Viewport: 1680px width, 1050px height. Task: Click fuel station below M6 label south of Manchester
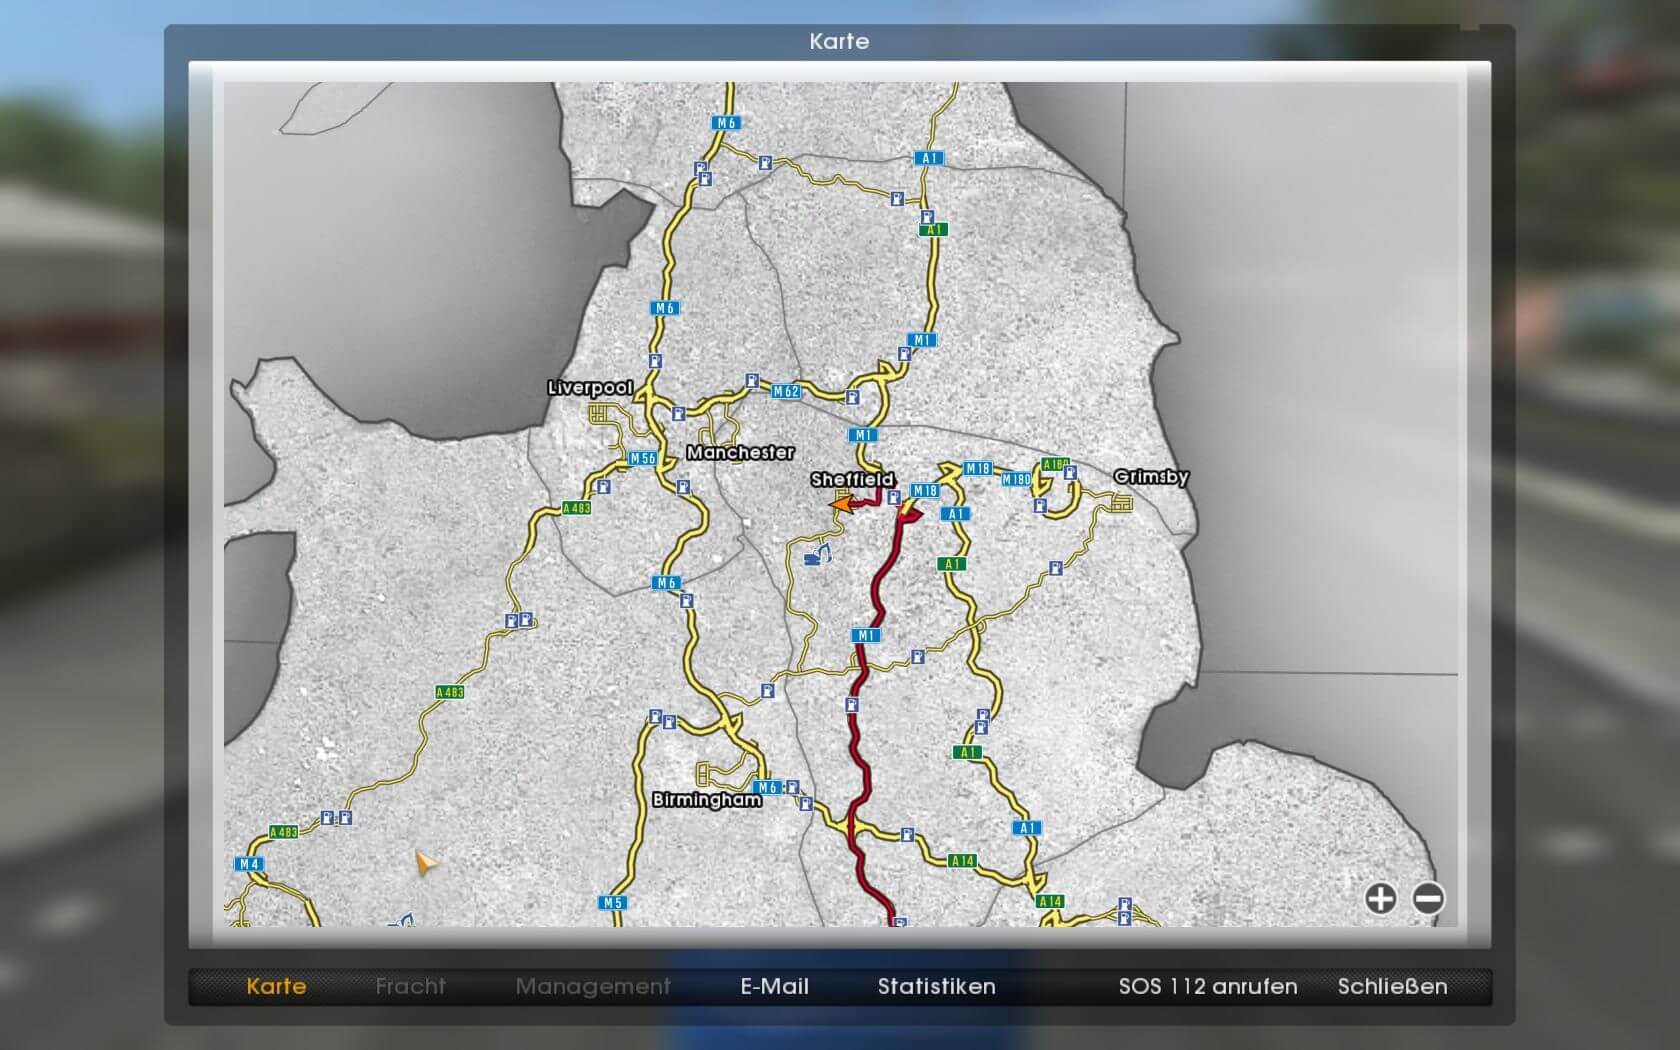point(686,601)
